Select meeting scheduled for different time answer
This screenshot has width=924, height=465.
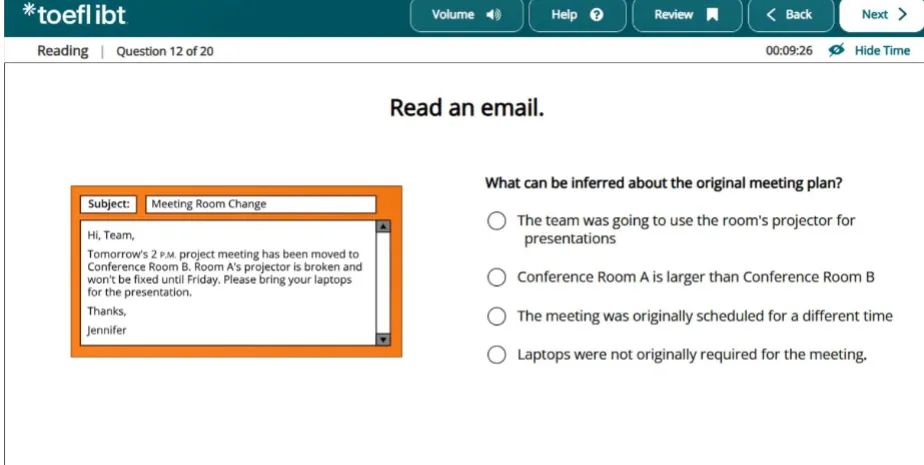[497, 316]
